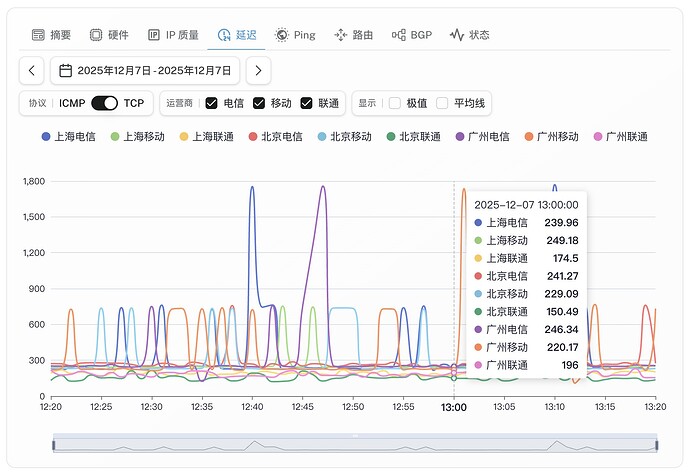Toggle the 广州联通 legend series
The width and height of the screenshot is (690, 474).
tap(621, 137)
